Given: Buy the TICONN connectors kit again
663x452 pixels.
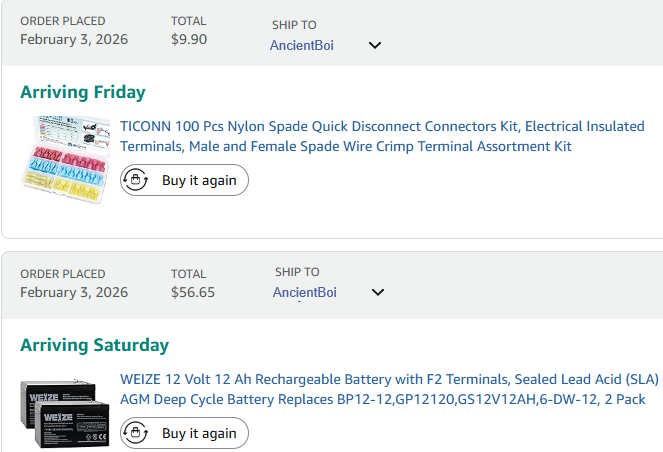Looking at the screenshot, I should [184, 180].
